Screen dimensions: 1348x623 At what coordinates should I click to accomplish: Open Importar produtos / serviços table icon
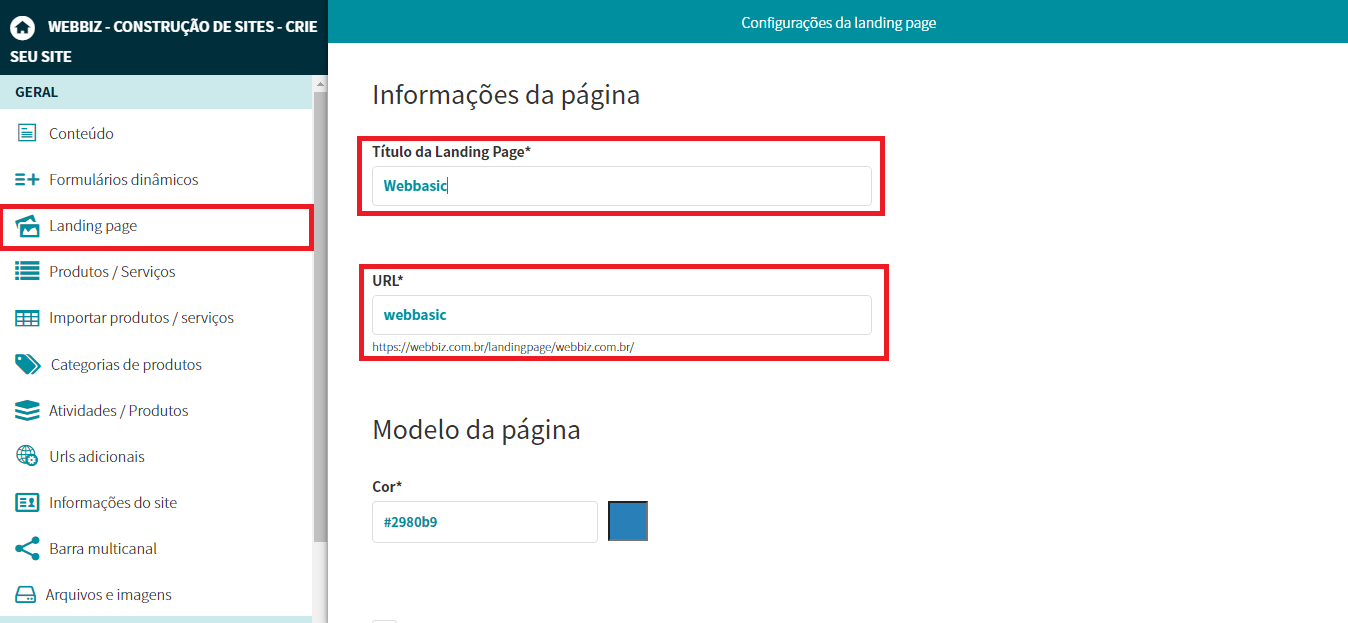27,318
